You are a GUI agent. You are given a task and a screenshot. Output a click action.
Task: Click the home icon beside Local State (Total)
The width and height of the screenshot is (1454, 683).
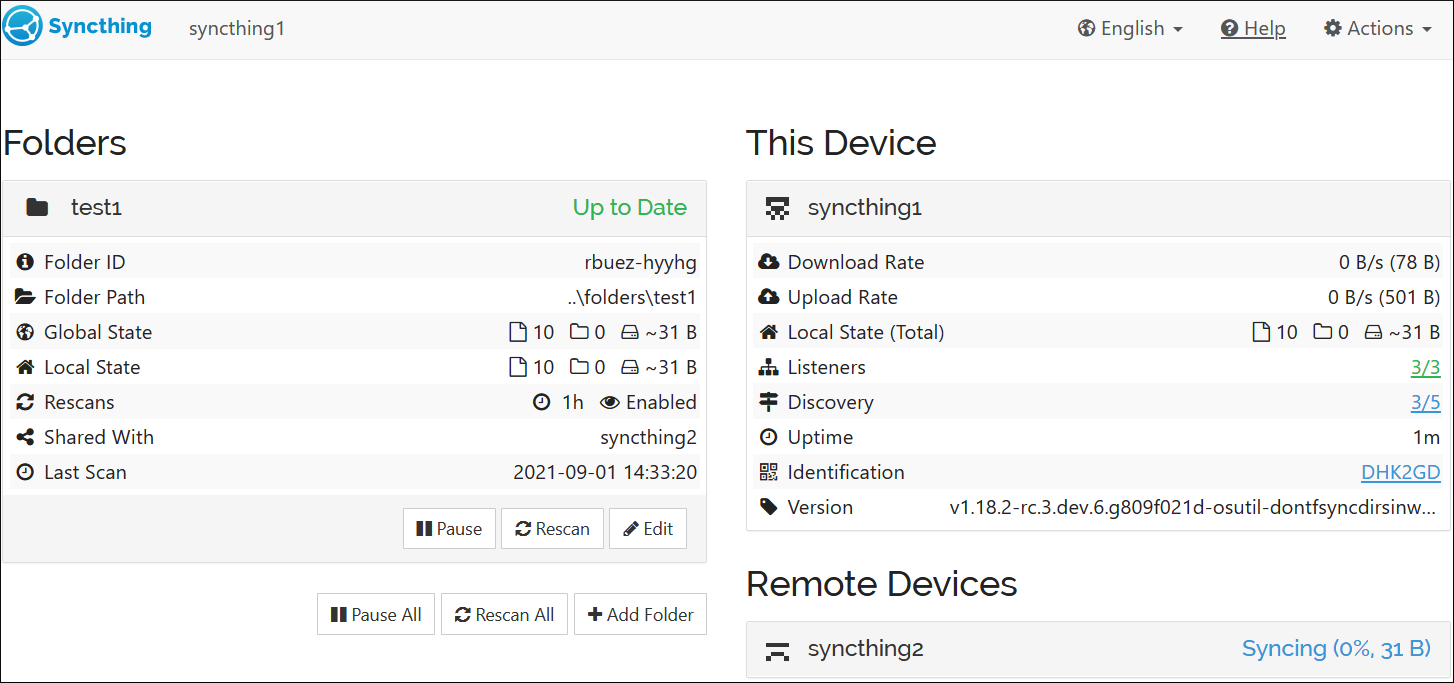768,332
